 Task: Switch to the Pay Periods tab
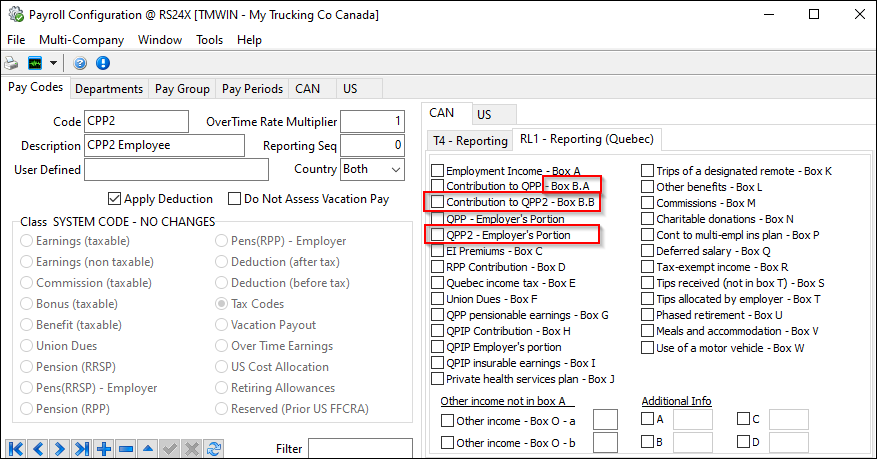tap(252, 89)
